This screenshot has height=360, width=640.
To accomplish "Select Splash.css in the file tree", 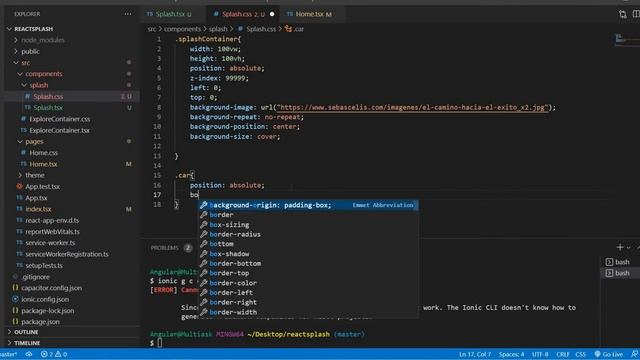I will pyautogui.click(x=48, y=96).
